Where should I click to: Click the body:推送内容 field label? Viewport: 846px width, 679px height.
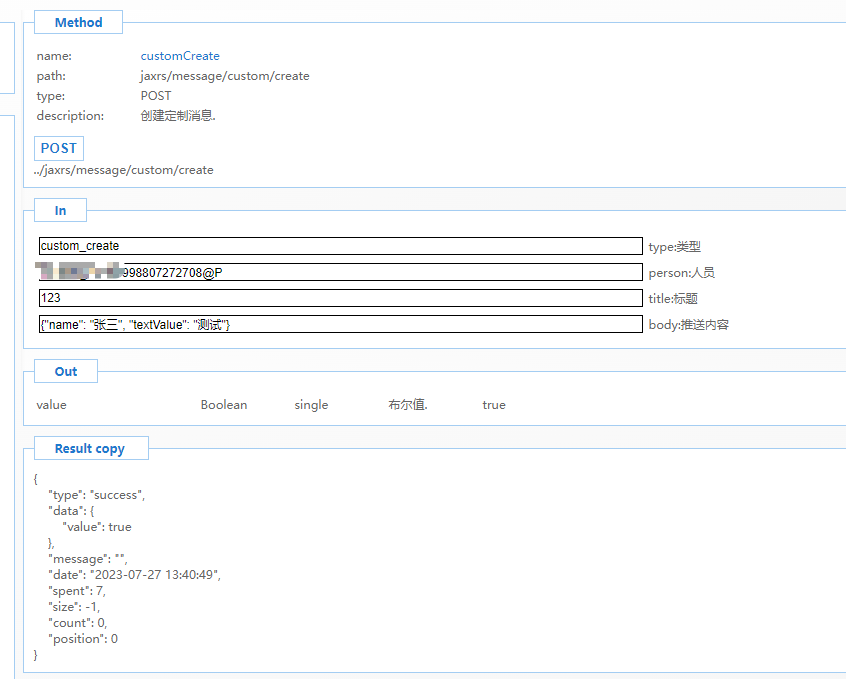tap(688, 325)
